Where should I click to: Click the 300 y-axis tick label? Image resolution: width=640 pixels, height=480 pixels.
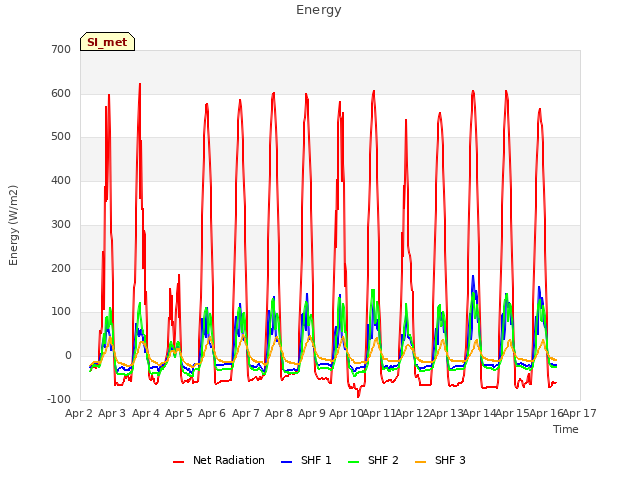[x=61, y=224]
